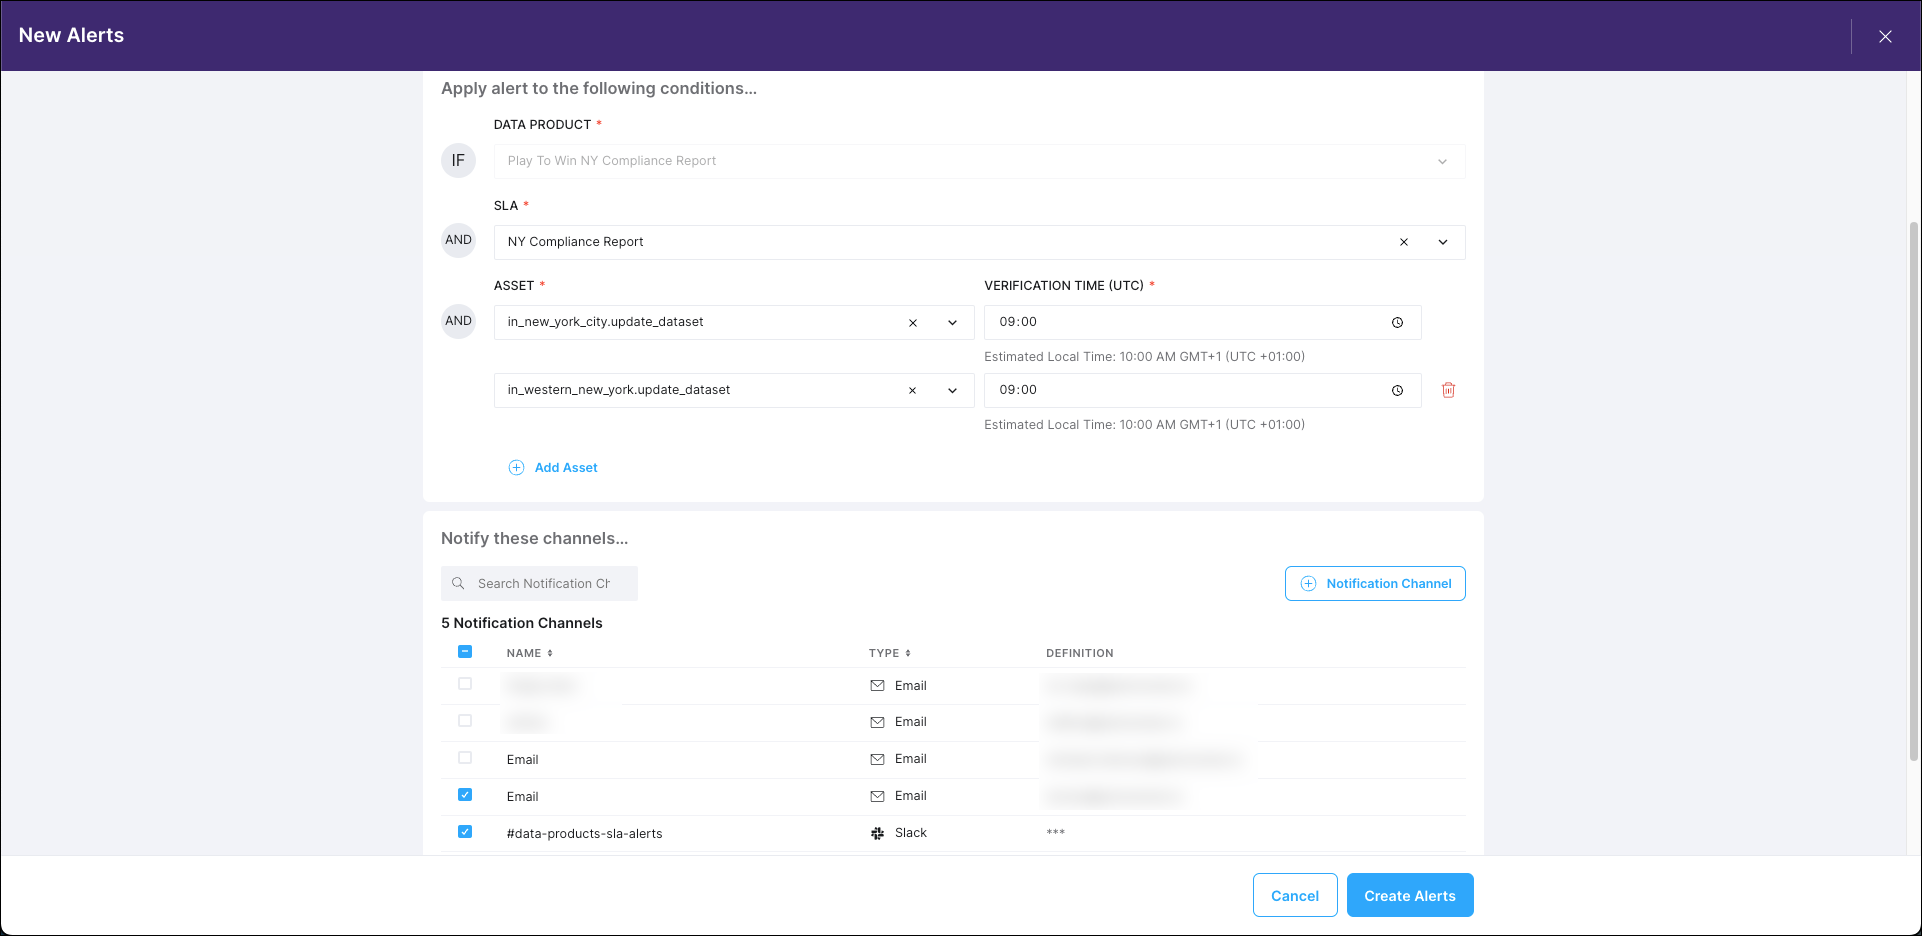Click the plus icon on Notification Channel button
The height and width of the screenshot is (936, 1922).
coord(1308,583)
